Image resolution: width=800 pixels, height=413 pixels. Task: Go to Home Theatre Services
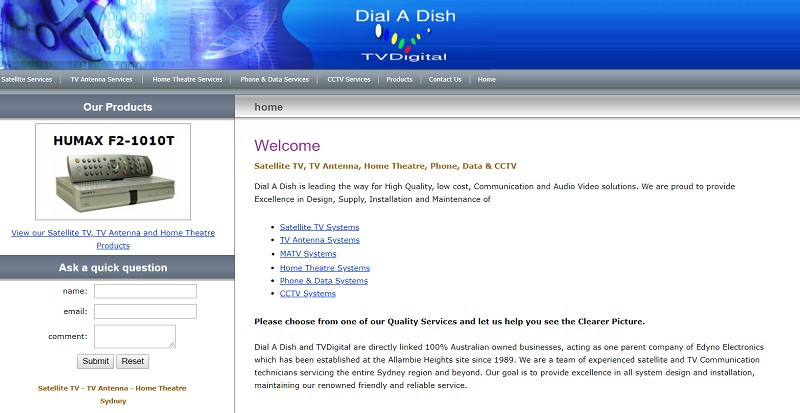click(187, 80)
